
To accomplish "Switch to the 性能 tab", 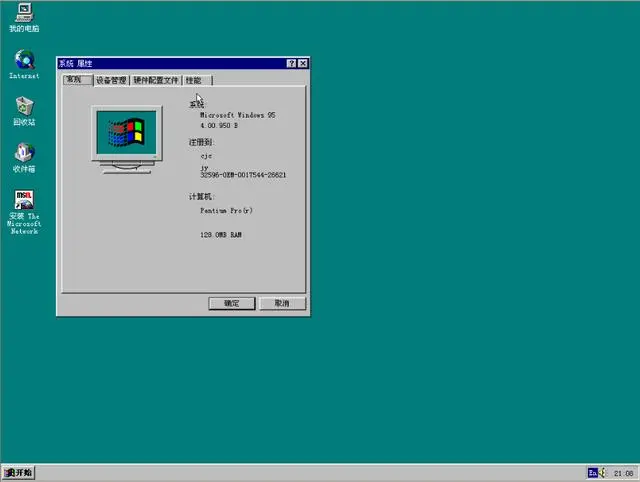I will (198, 80).
